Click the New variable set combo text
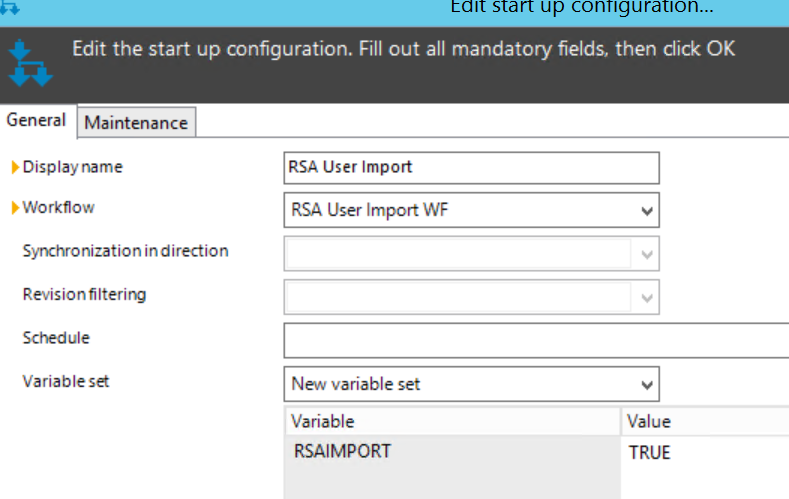This screenshot has height=499, width=789. pos(356,384)
